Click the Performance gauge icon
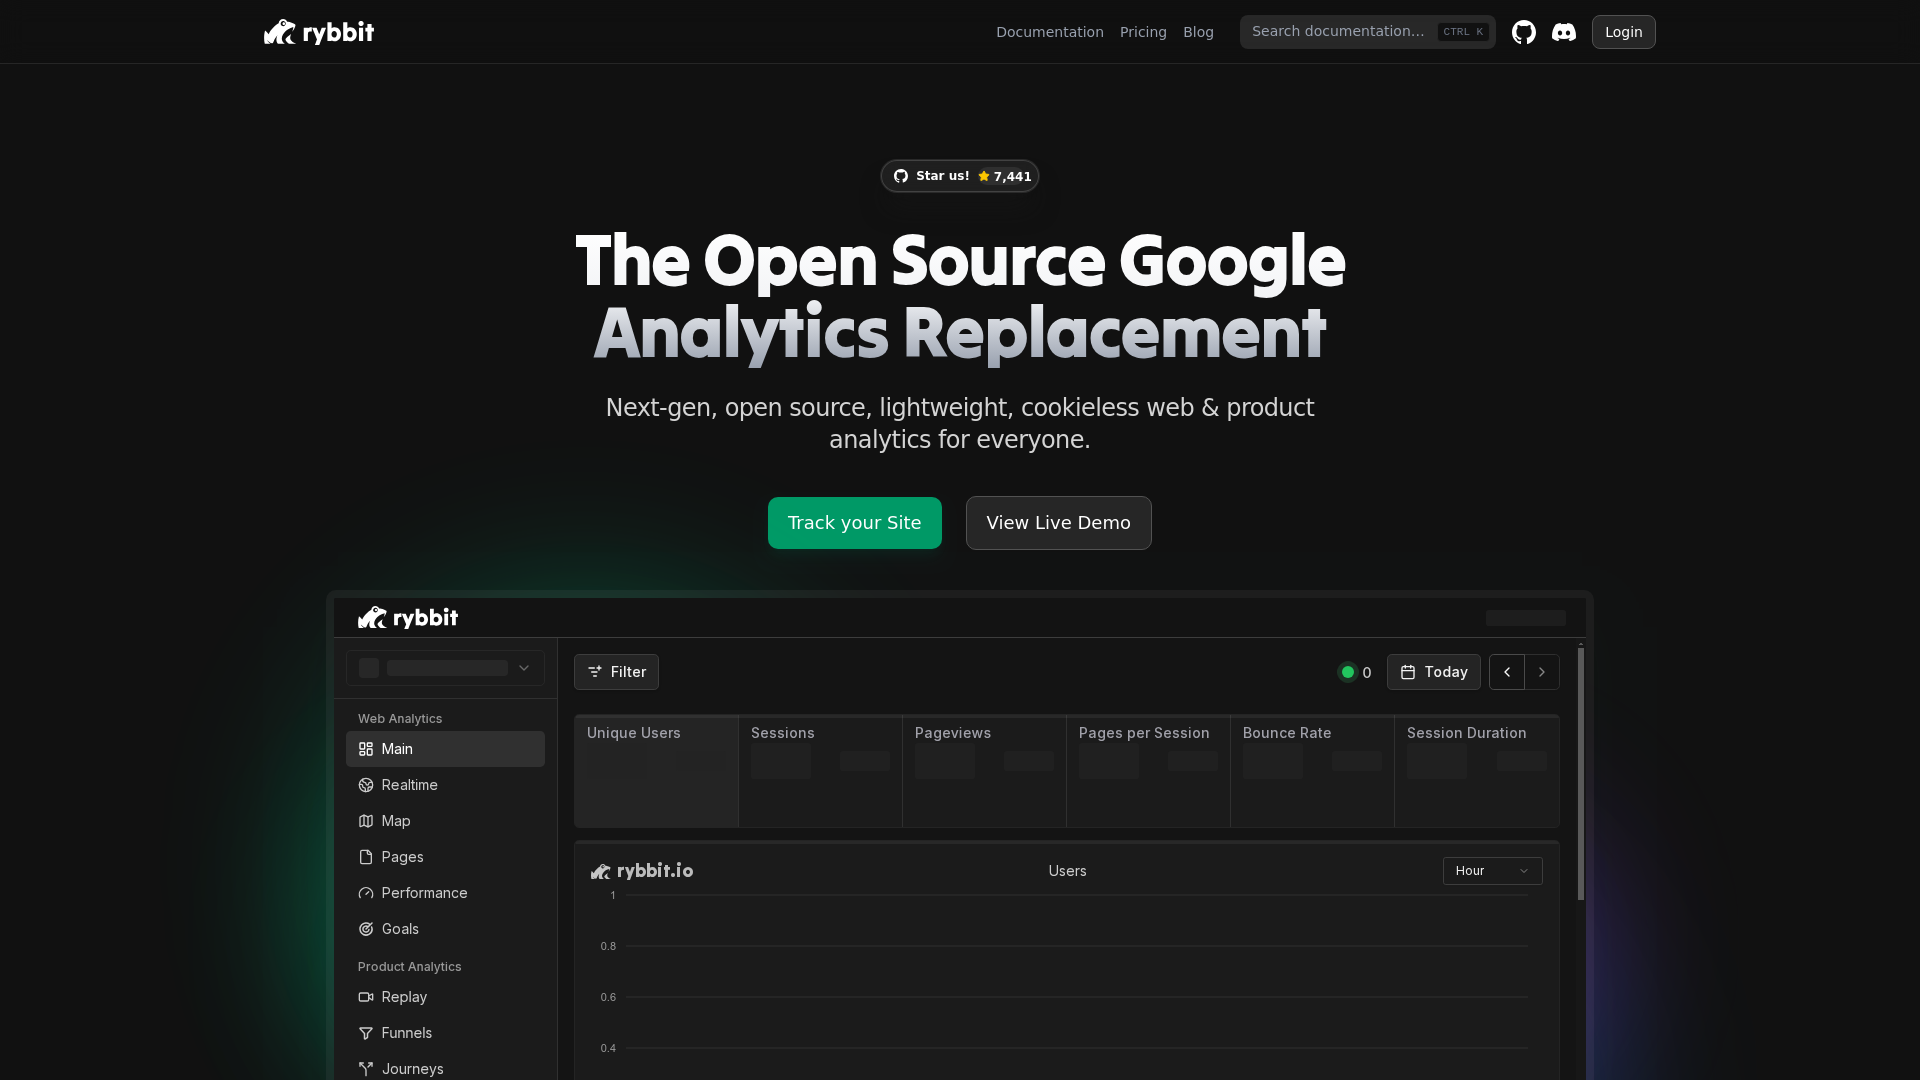The height and width of the screenshot is (1080, 1920). [366, 893]
